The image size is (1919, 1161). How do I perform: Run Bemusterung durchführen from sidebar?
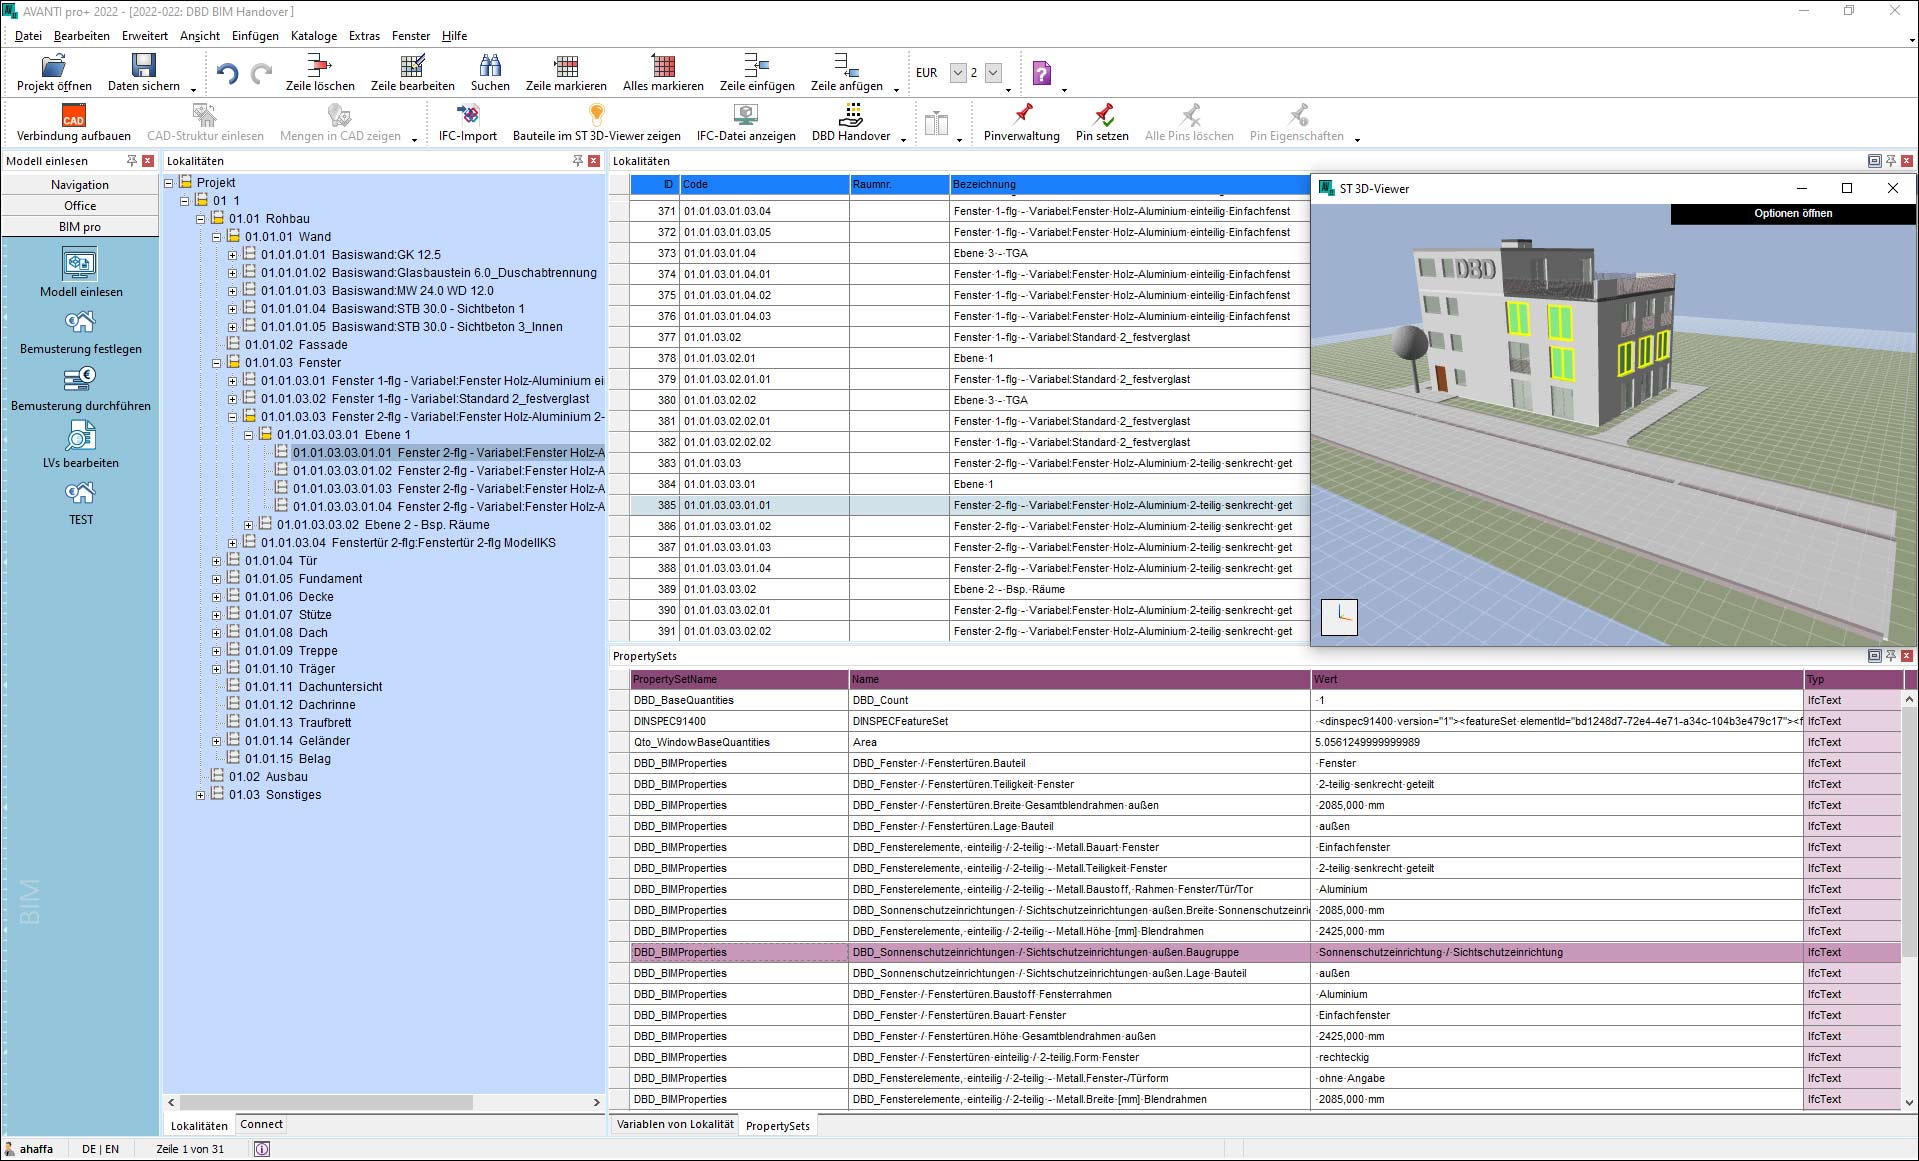(80, 379)
